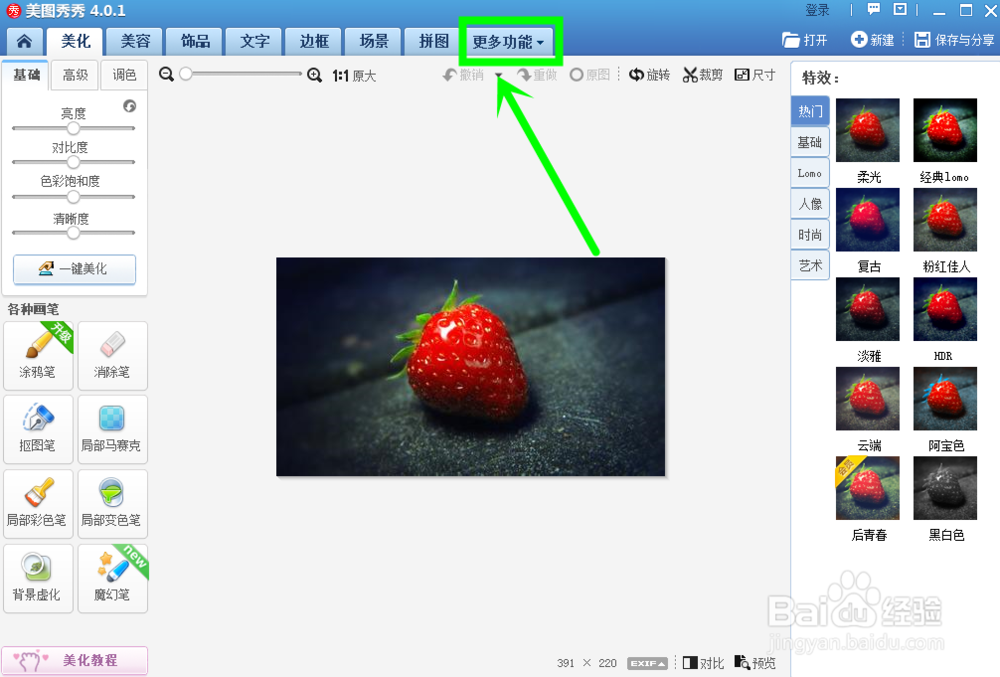Switch to the 拼图 tab

click(x=433, y=41)
